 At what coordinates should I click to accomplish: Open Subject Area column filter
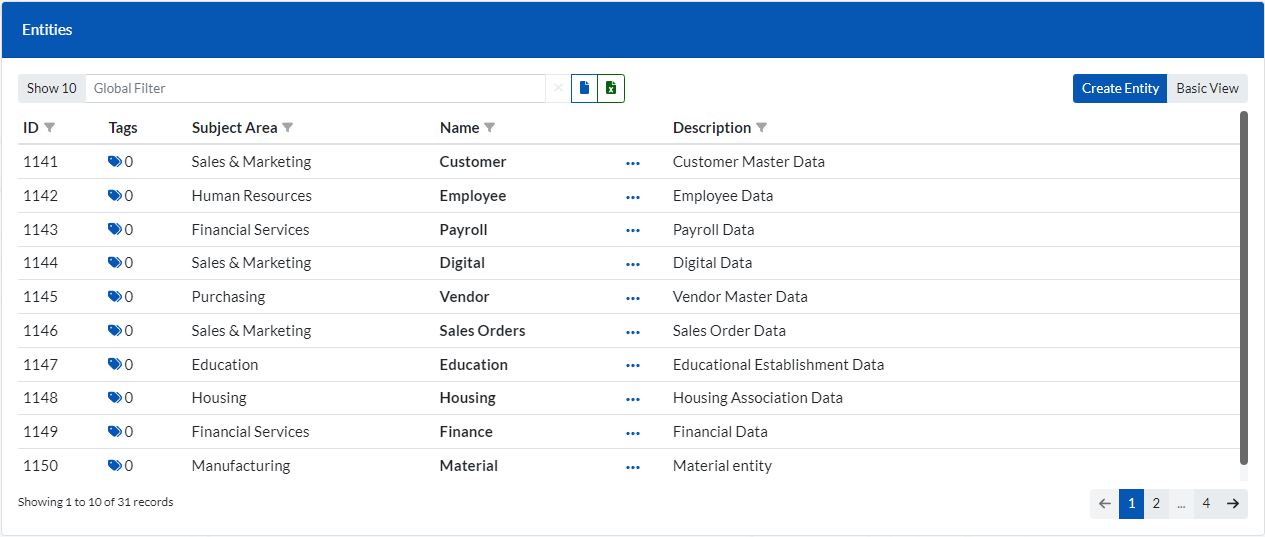pos(288,128)
